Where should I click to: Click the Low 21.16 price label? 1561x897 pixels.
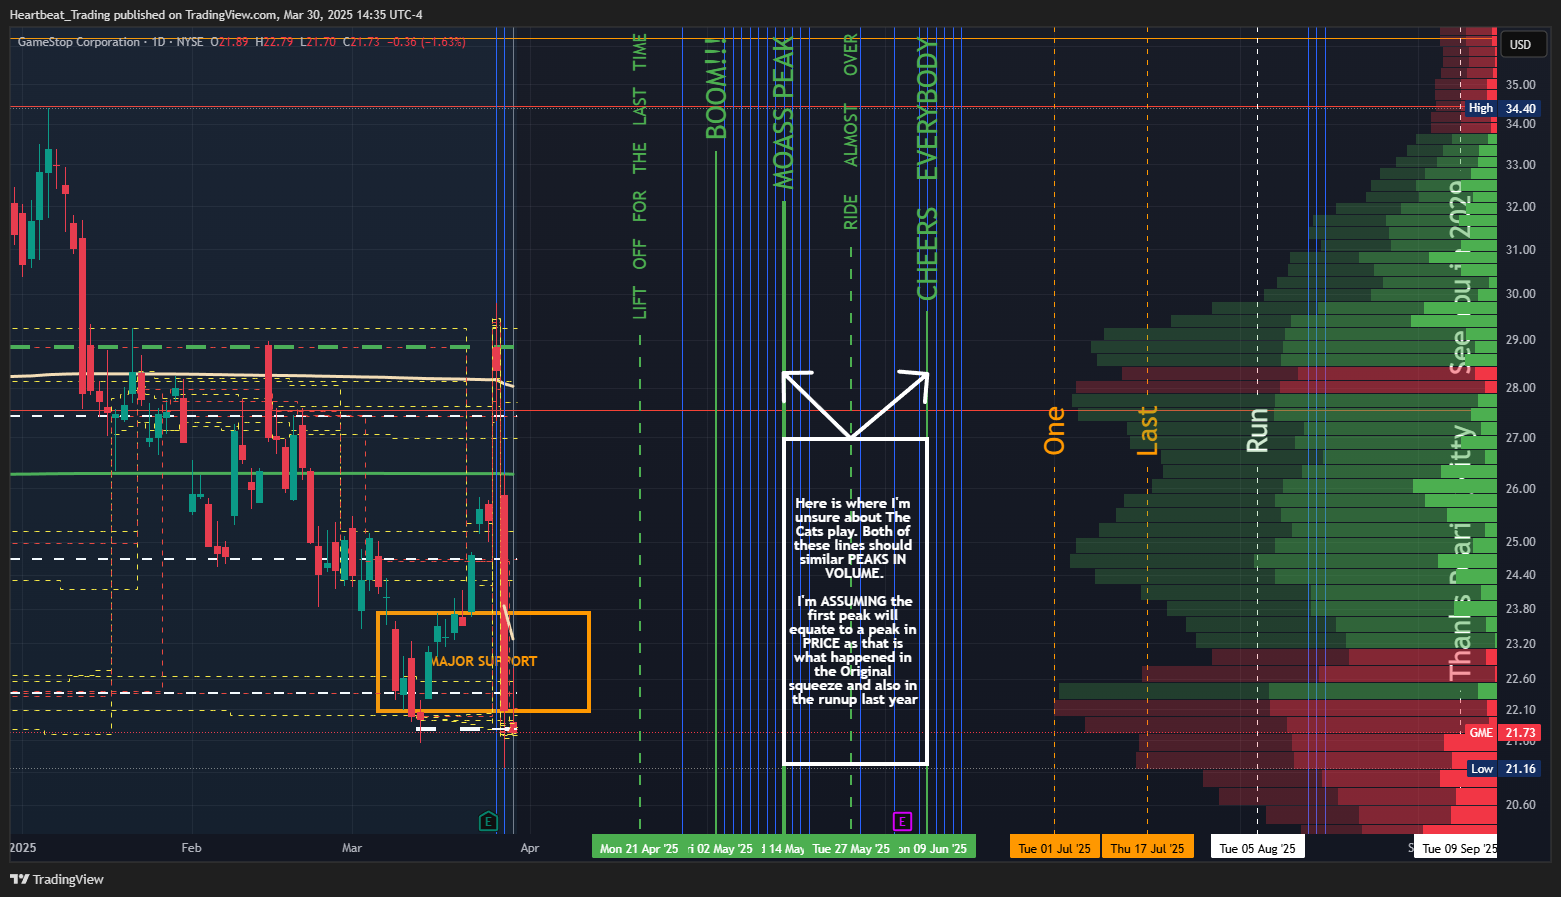(x=1503, y=769)
